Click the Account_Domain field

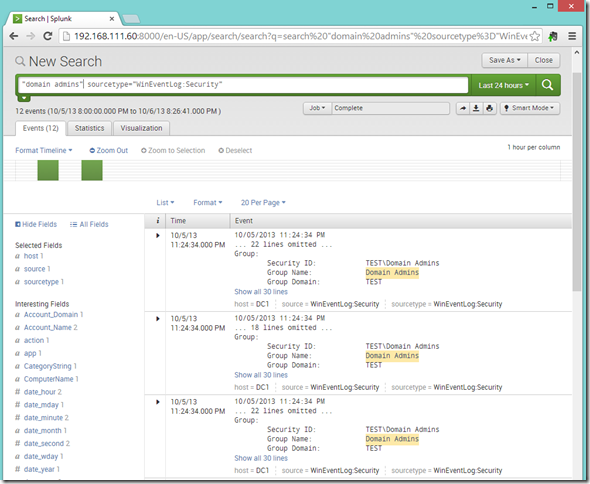click(51, 315)
